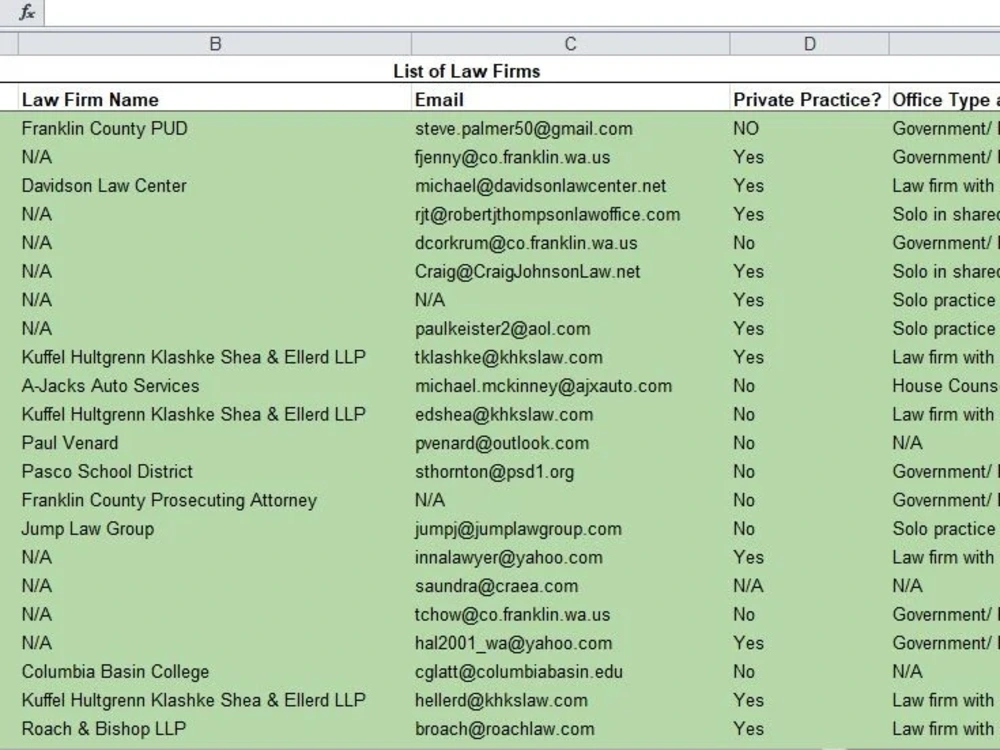Select the pvenard@outlook.com cell
The width and height of the screenshot is (1000, 750).
pyautogui.click(x=570, y=443)
